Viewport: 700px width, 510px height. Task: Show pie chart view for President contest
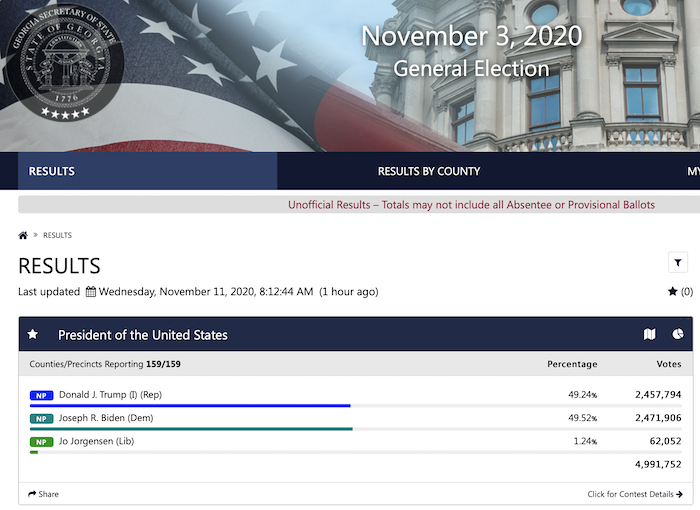point(678,334)
